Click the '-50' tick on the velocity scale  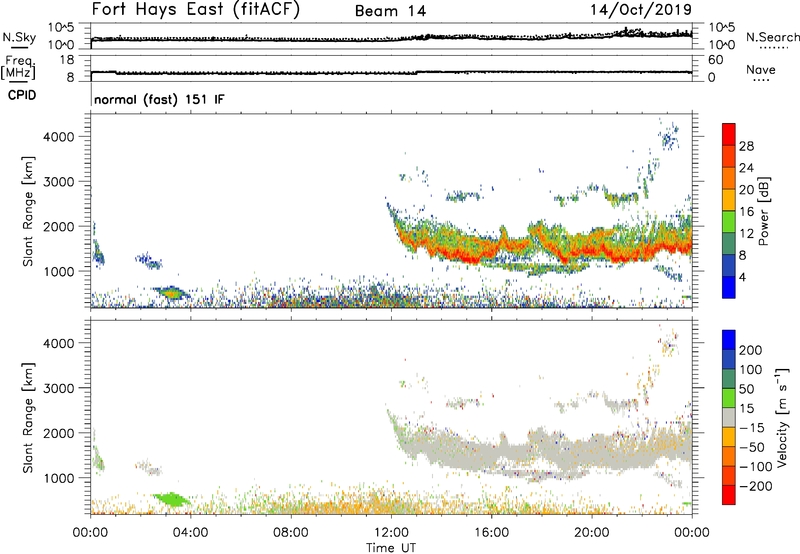(752, 447)
